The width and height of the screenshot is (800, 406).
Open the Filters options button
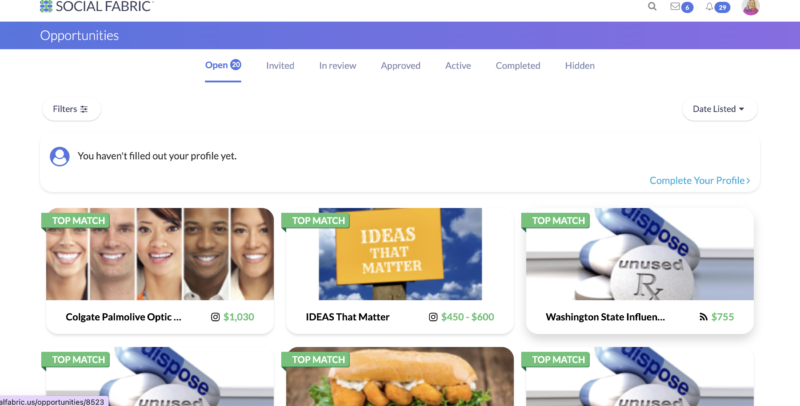71,109
